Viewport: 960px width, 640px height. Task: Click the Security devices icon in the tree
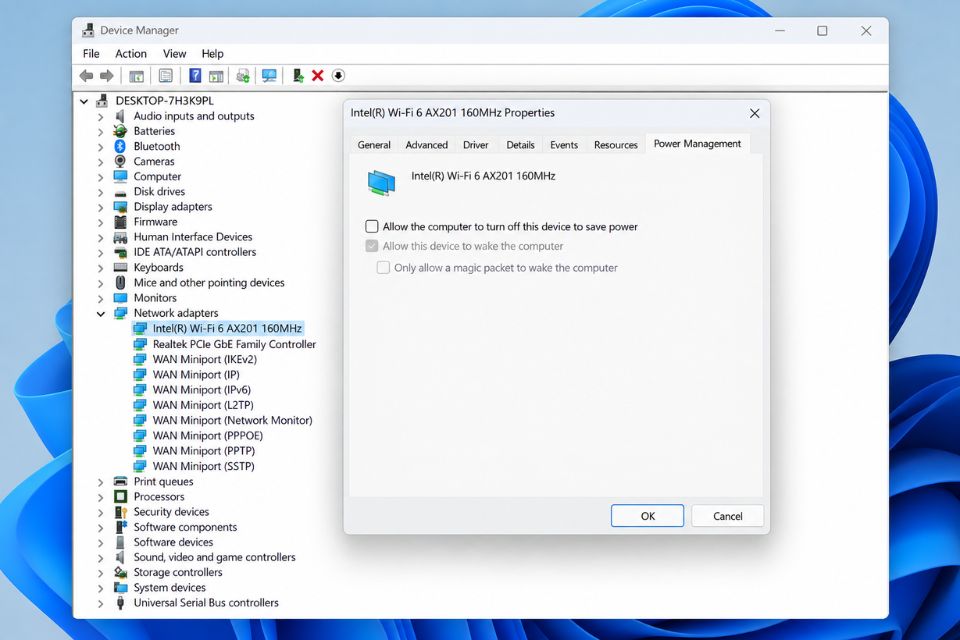(121, 512)
